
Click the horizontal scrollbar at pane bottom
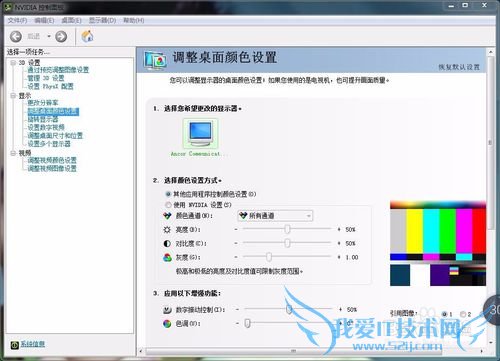tap(293, 351)
